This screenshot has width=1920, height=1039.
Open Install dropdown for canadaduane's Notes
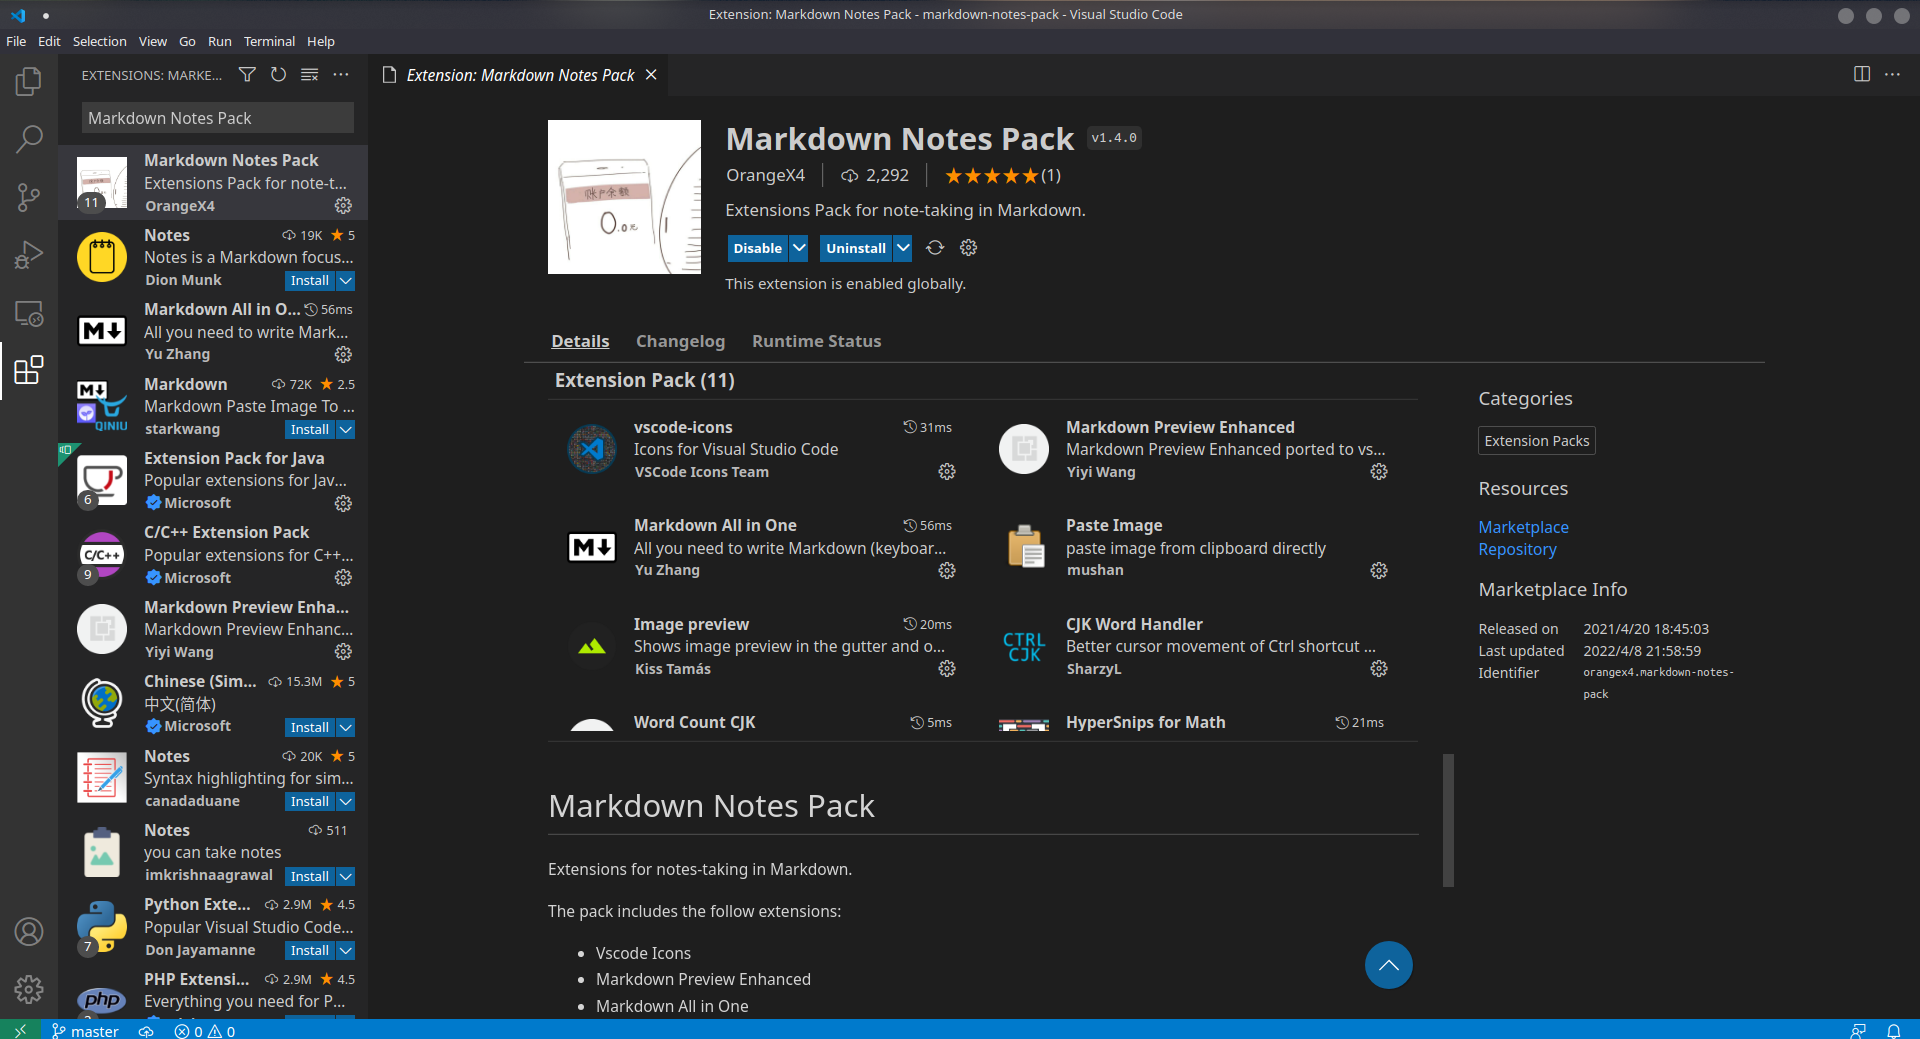pos(346,802)
